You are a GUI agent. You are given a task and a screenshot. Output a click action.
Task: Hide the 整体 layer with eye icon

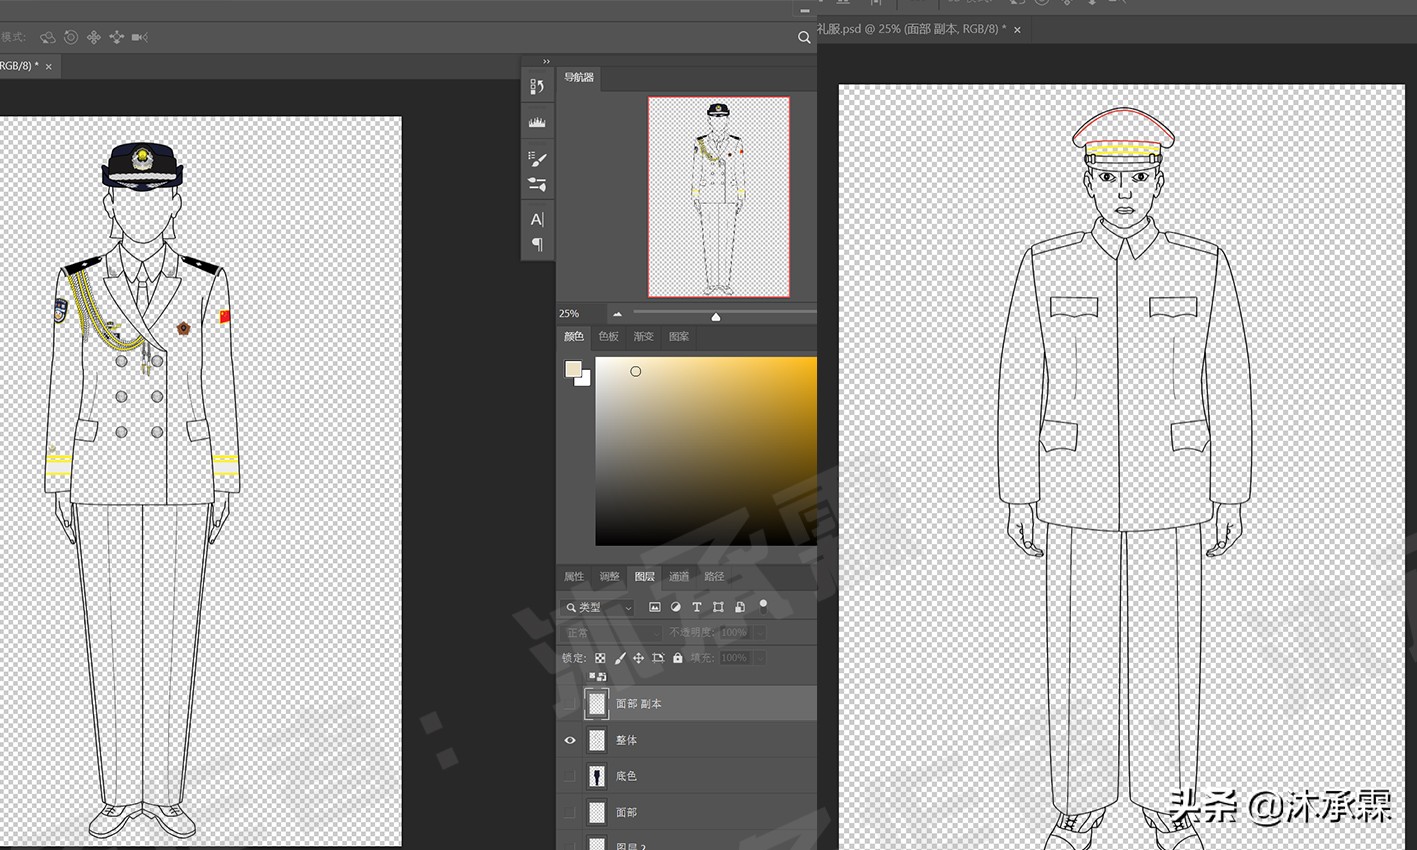[x=570, y=740]
